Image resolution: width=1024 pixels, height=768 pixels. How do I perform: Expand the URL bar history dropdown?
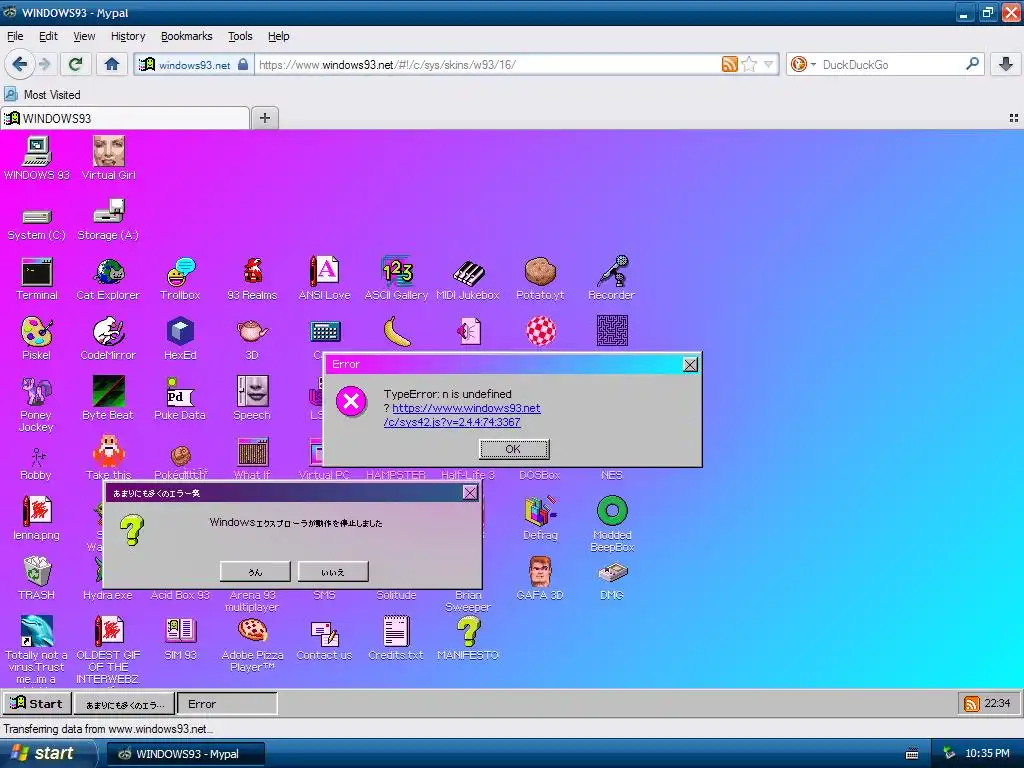pos(769,64)
